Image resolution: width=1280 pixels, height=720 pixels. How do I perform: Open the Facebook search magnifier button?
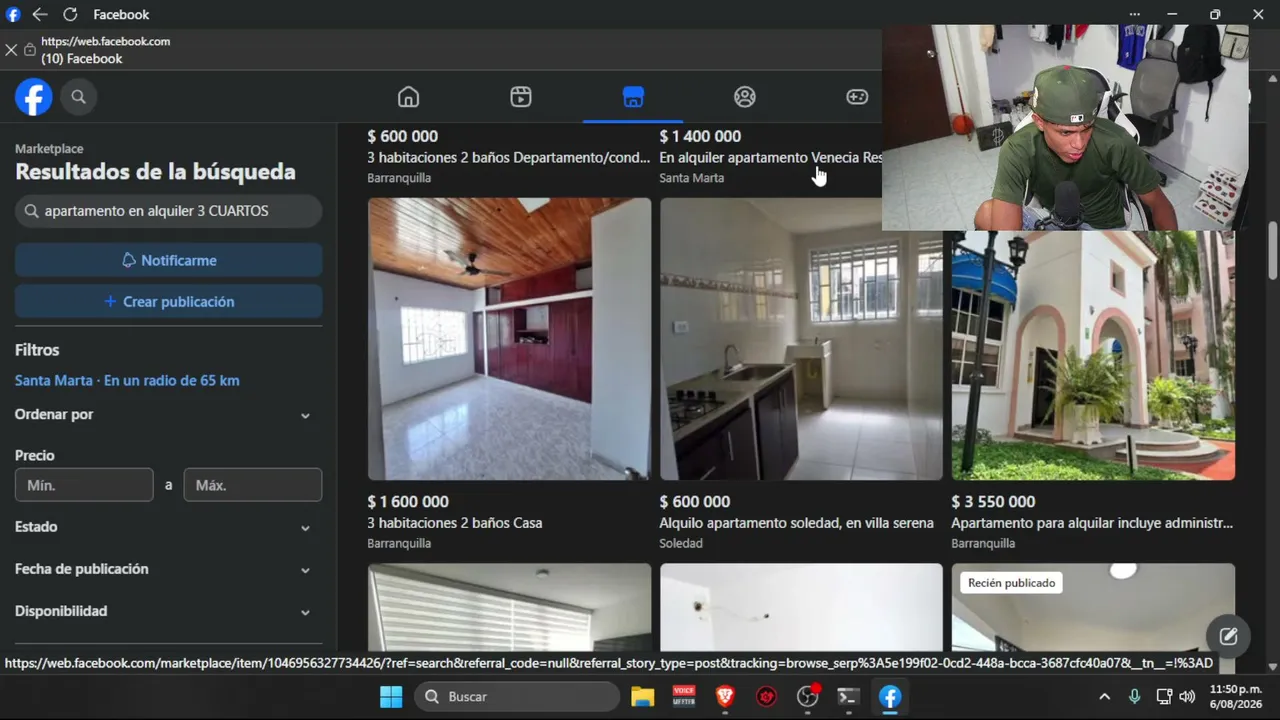78,97
